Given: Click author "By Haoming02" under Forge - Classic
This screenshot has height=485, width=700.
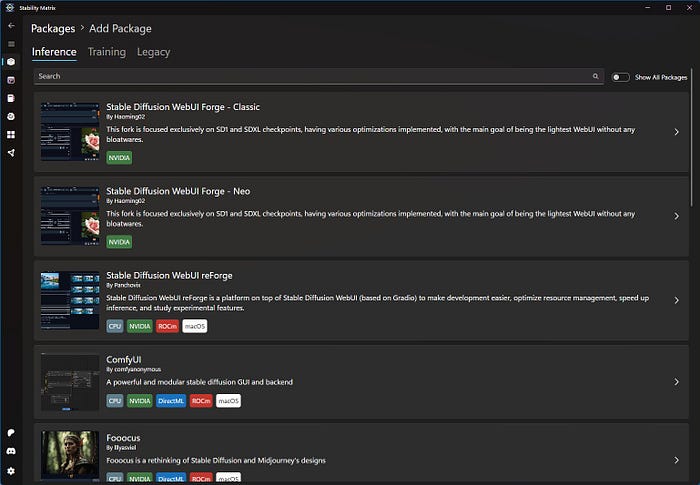Looking at the screenshot, I should tap(125, 117).
